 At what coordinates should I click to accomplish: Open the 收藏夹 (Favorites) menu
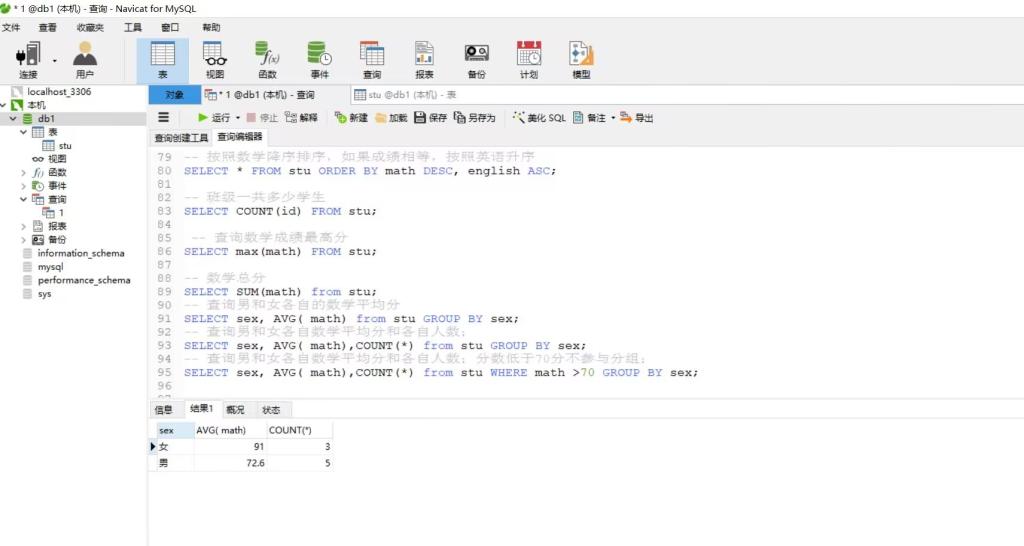[x=90, y=27]
